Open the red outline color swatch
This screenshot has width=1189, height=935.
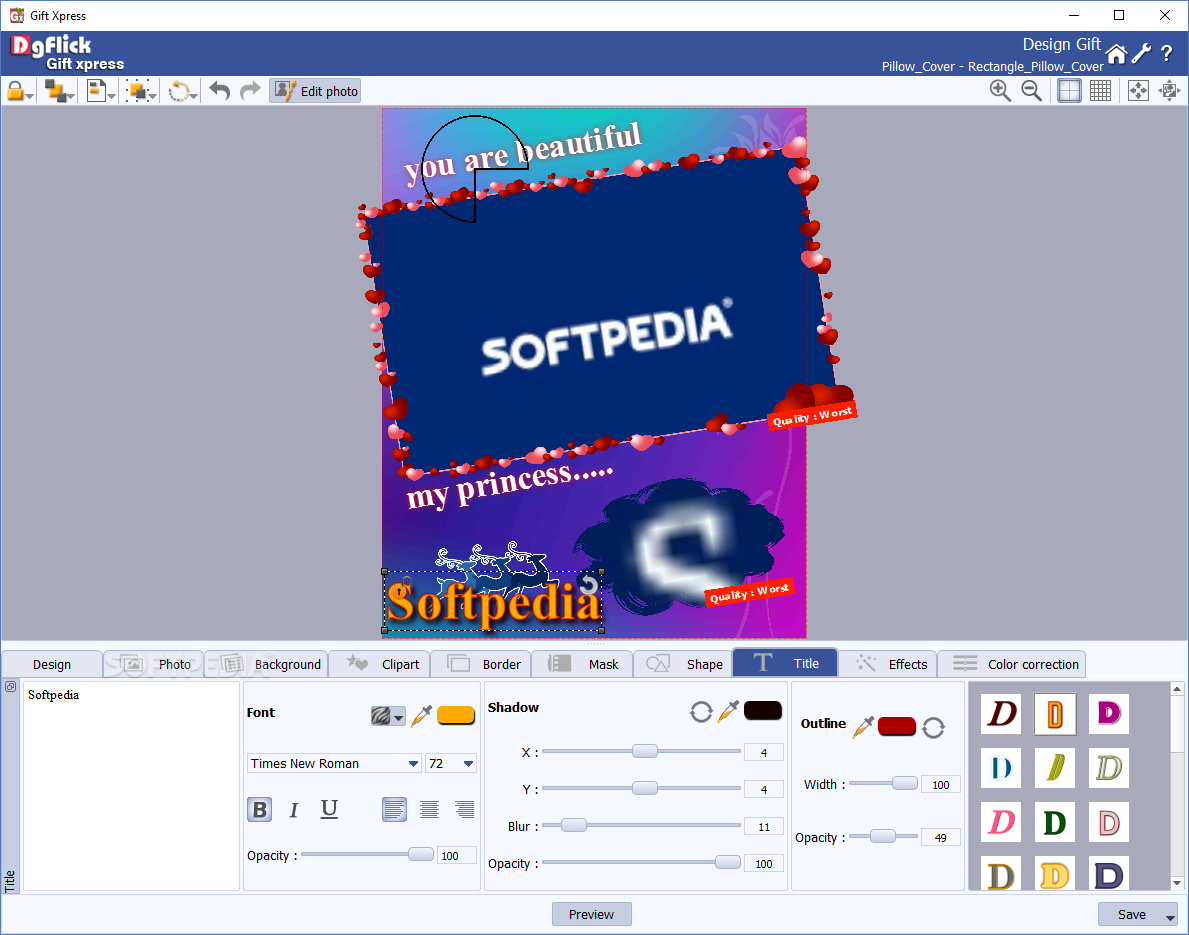point(897,726)
